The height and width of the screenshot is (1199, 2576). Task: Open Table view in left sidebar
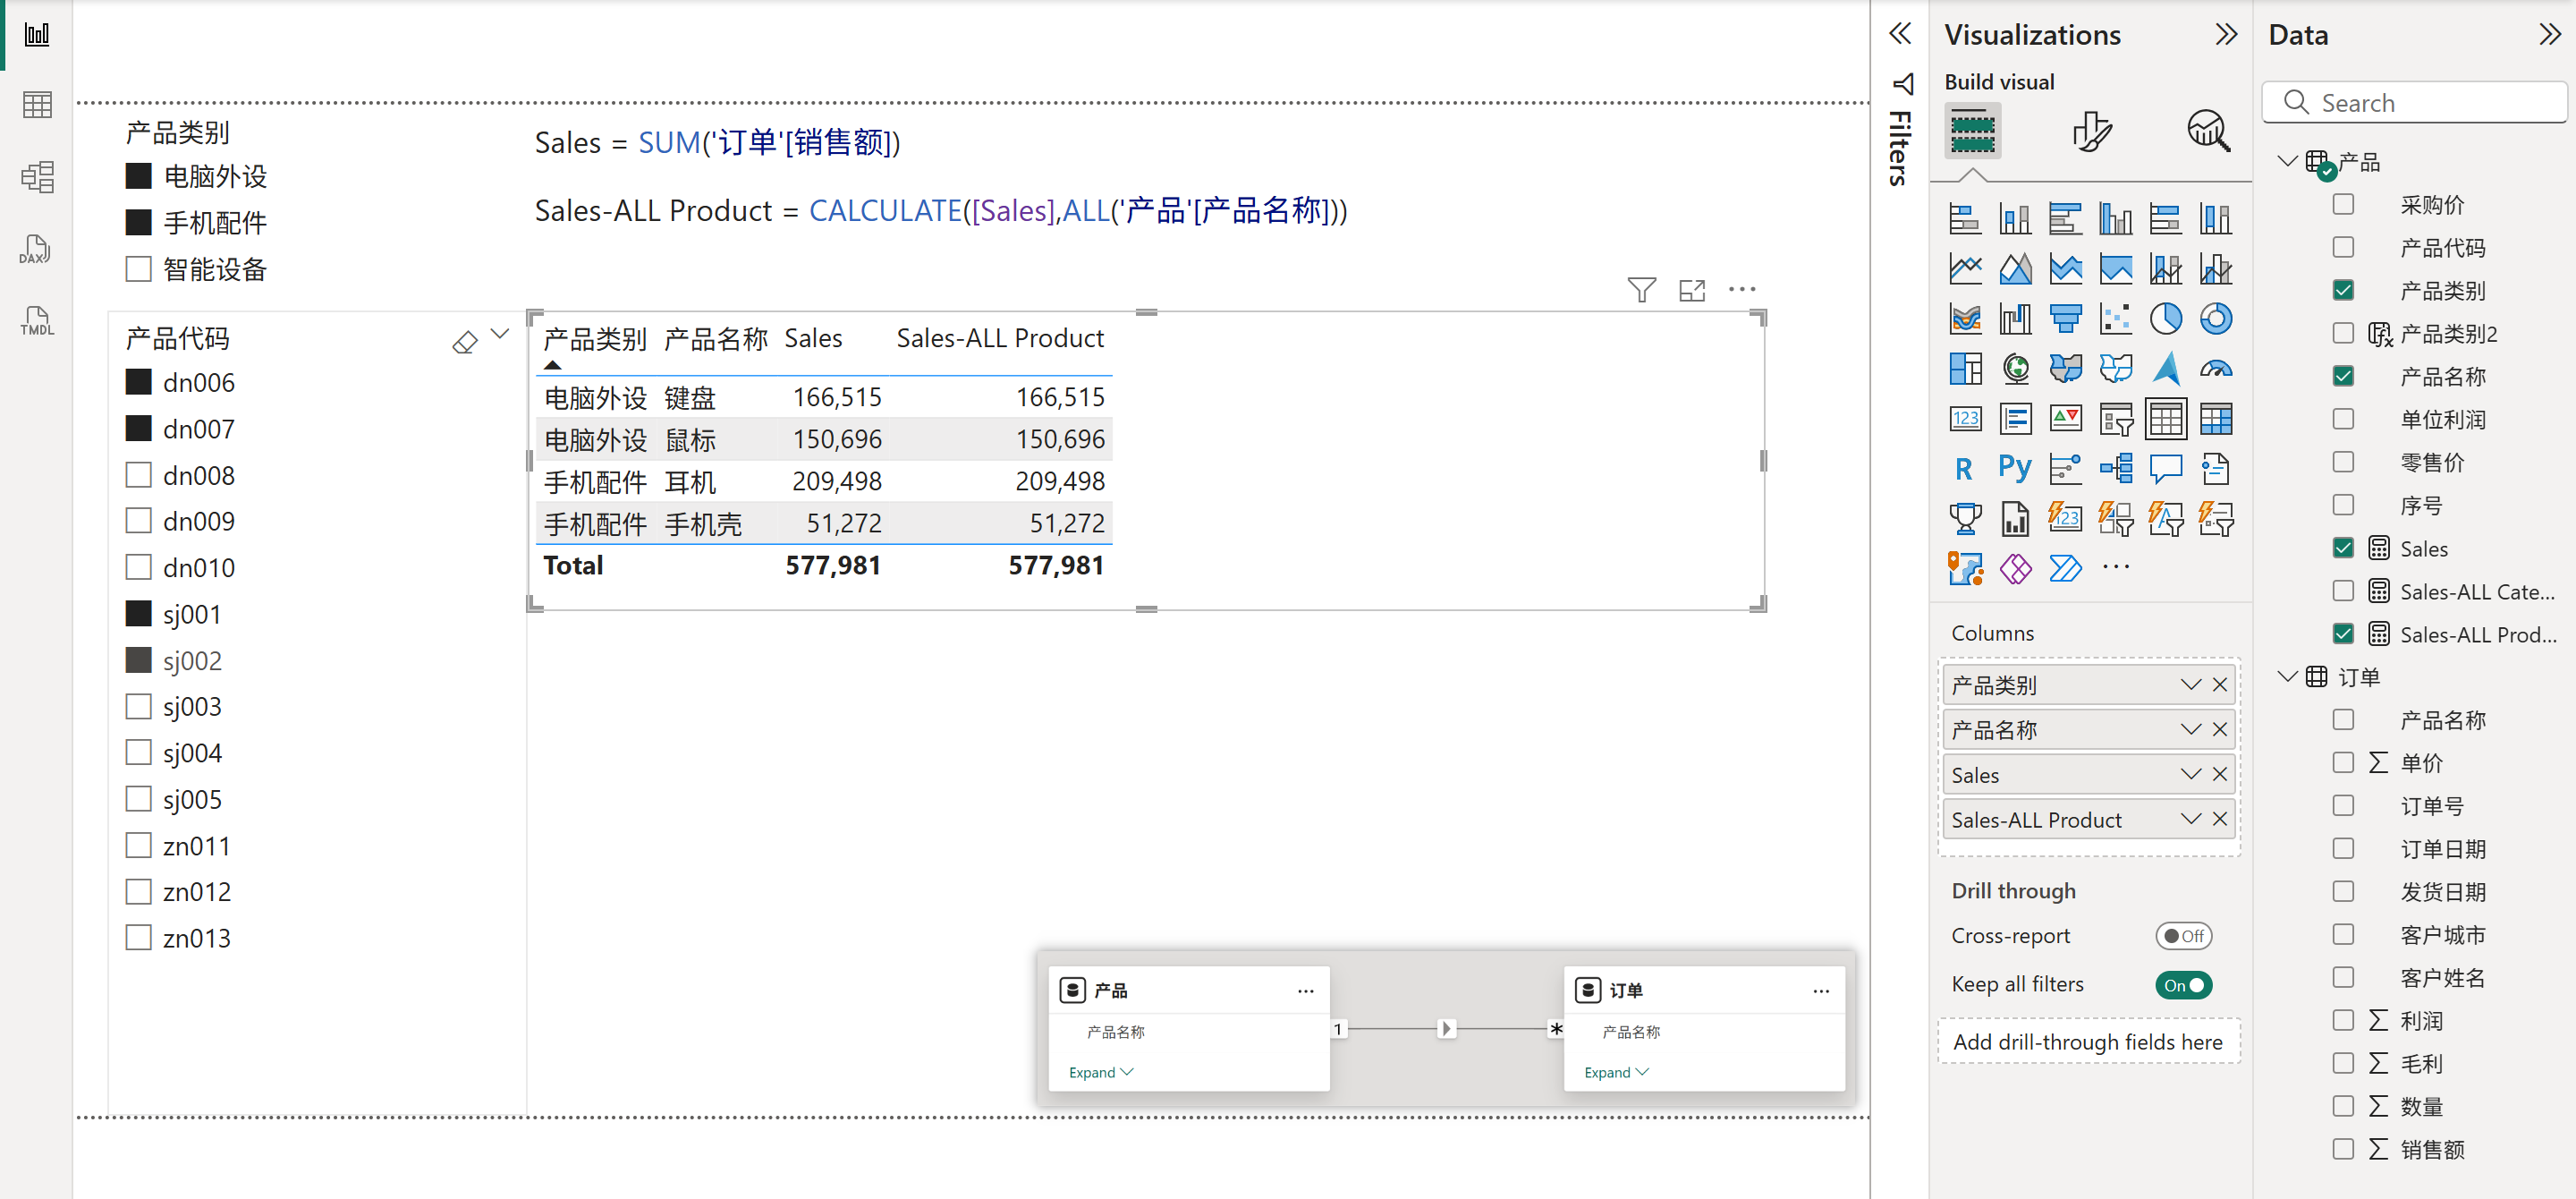pyautogui.click(x=37, y=104)
